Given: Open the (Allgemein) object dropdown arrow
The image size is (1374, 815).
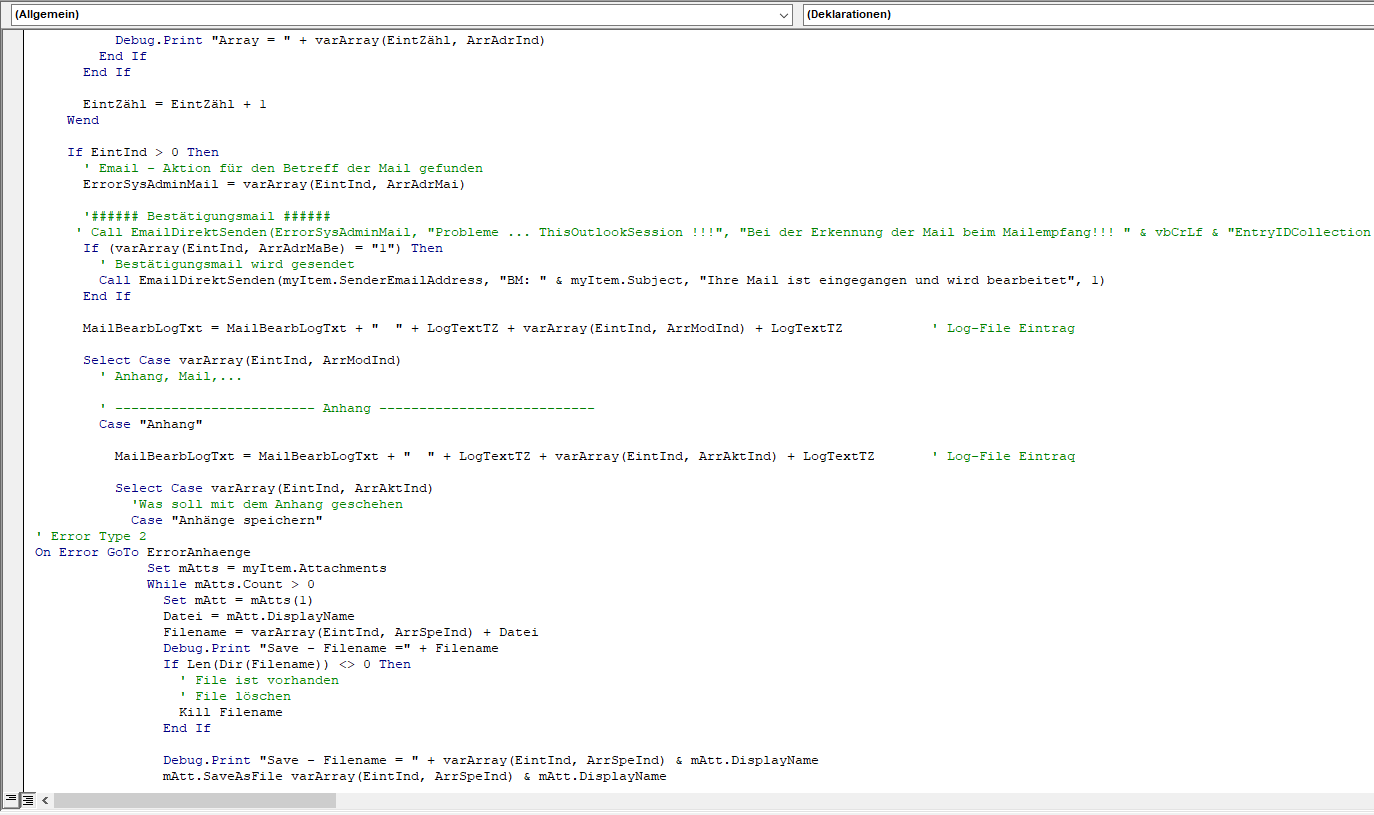Looking at the screenshot, I should 783,14.
